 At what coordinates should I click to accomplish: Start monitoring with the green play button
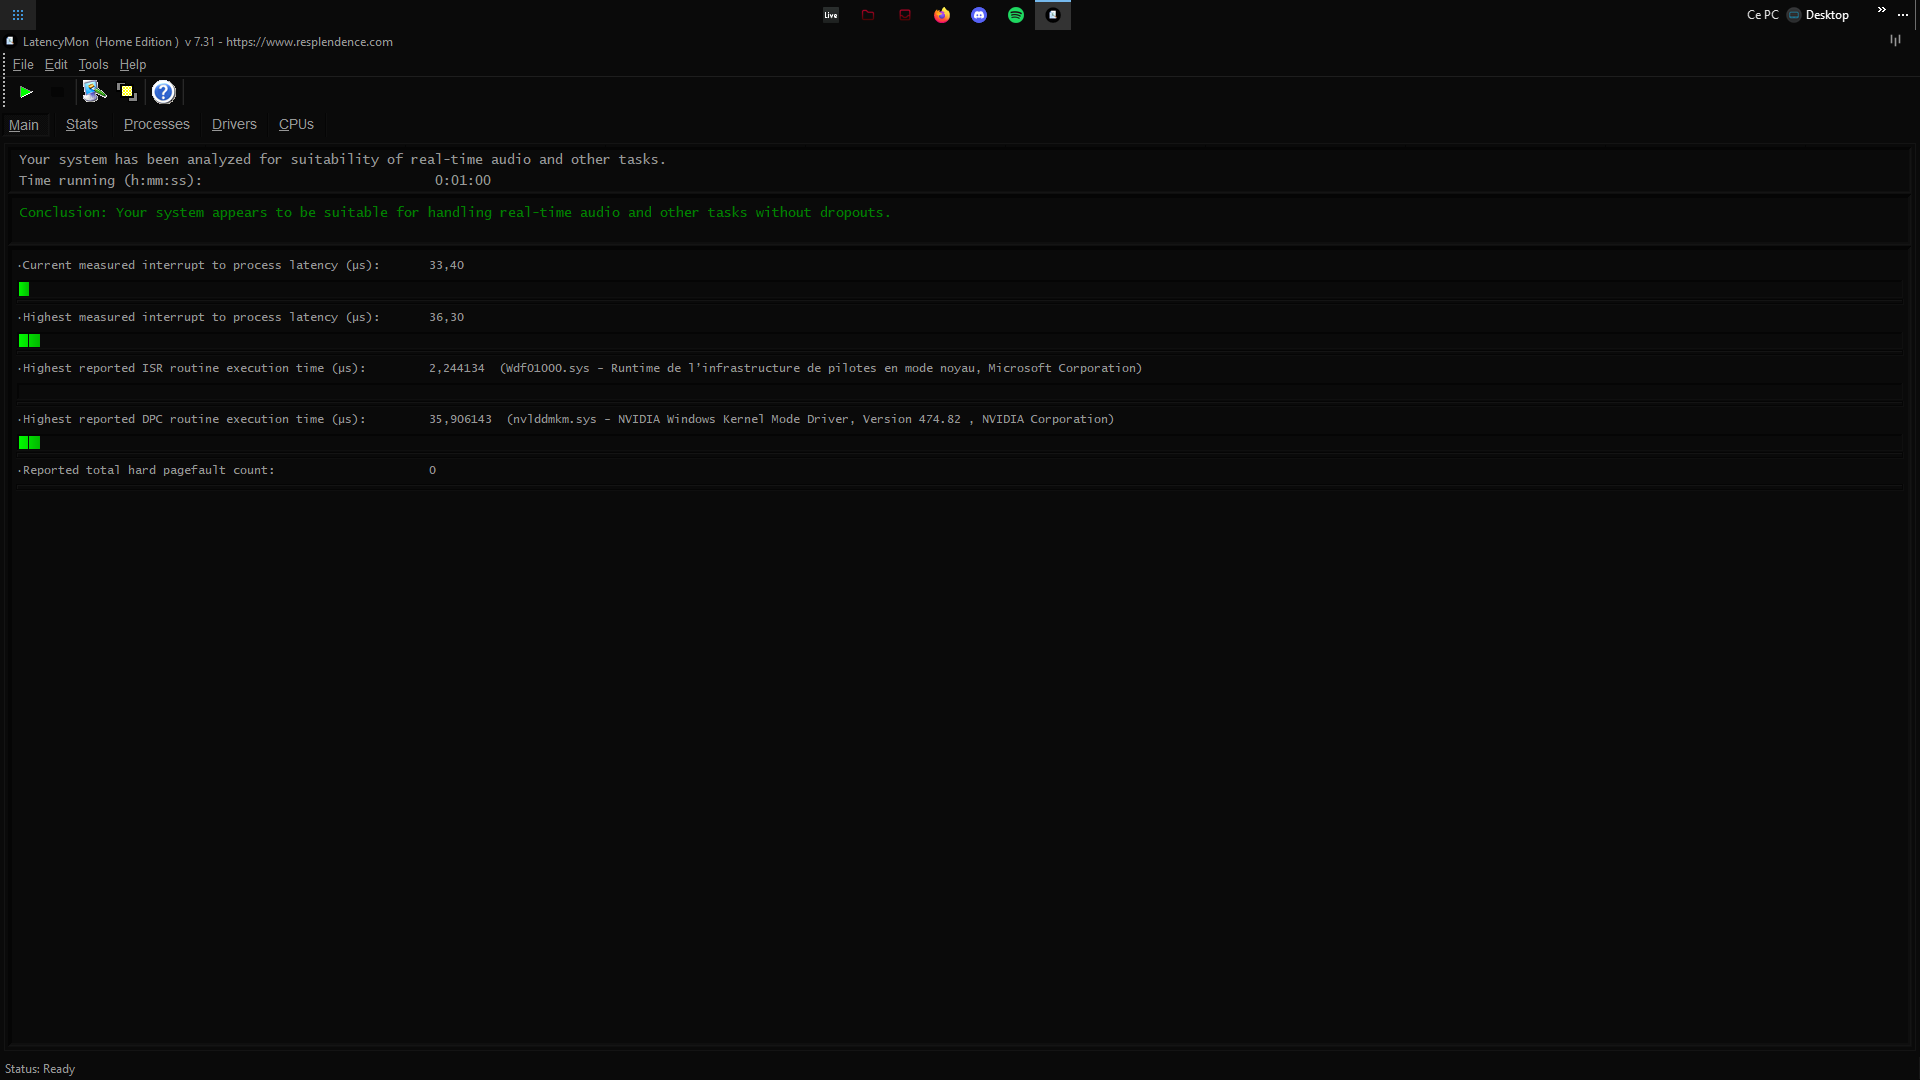(x=26, y=92)
